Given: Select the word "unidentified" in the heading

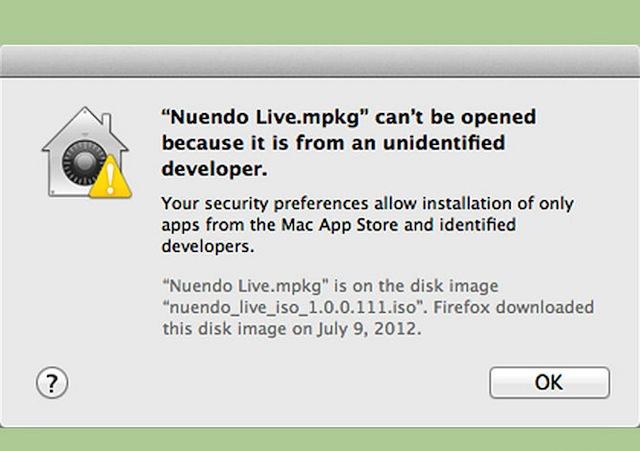Looking at the screenshot, I should point(444,143).
